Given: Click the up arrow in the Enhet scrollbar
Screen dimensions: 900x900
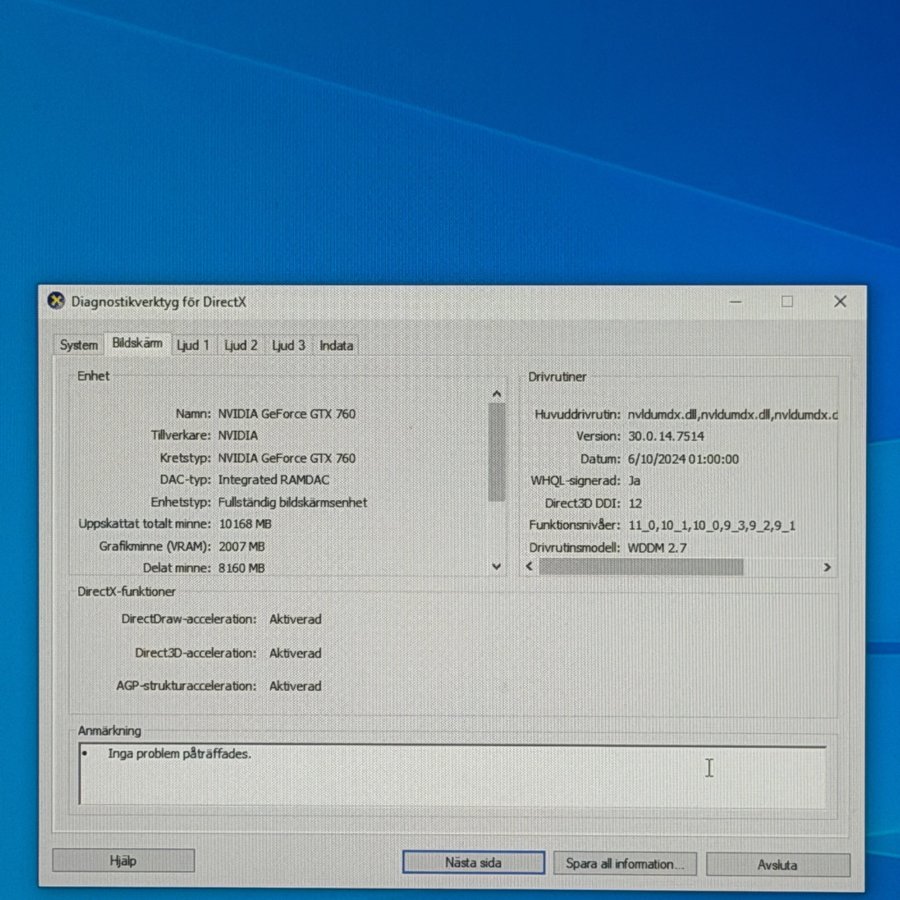Looking at the screenshot, I should [x=496, y=393].
